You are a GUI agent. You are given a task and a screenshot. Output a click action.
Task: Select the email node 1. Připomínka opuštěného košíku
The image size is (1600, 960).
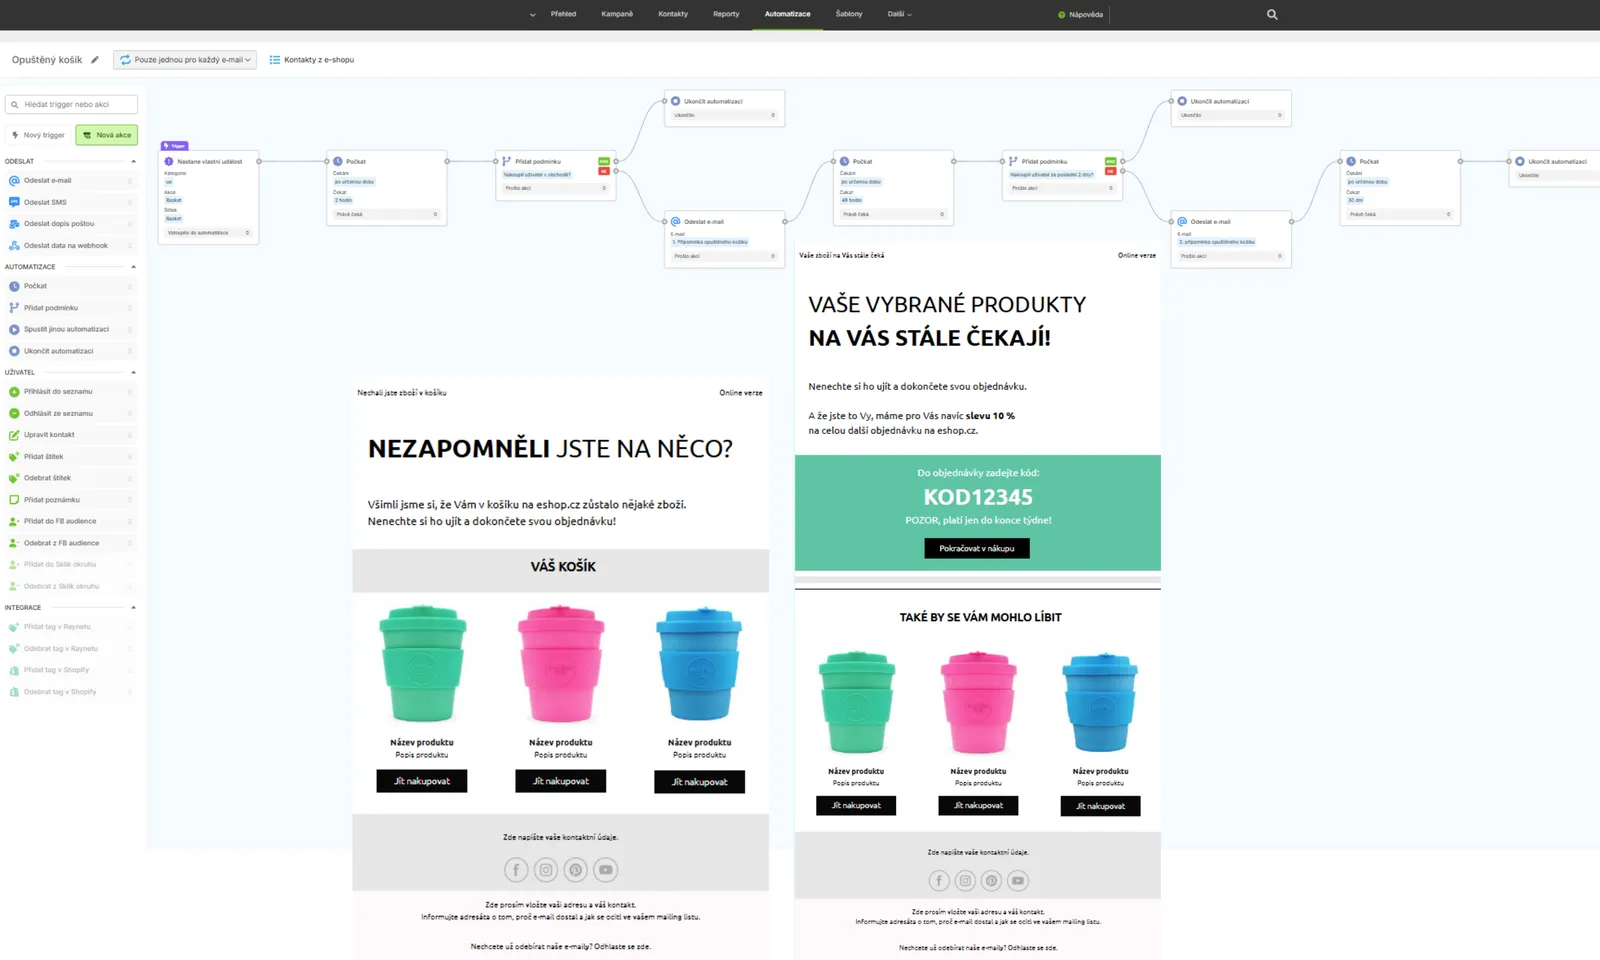(725, 240)
